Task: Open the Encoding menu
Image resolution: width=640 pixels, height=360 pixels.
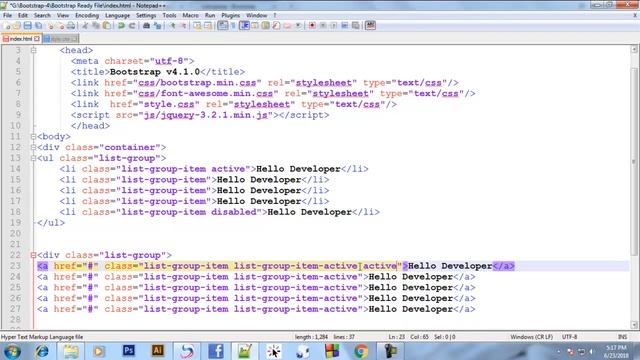Action: (x=87, y=16)
